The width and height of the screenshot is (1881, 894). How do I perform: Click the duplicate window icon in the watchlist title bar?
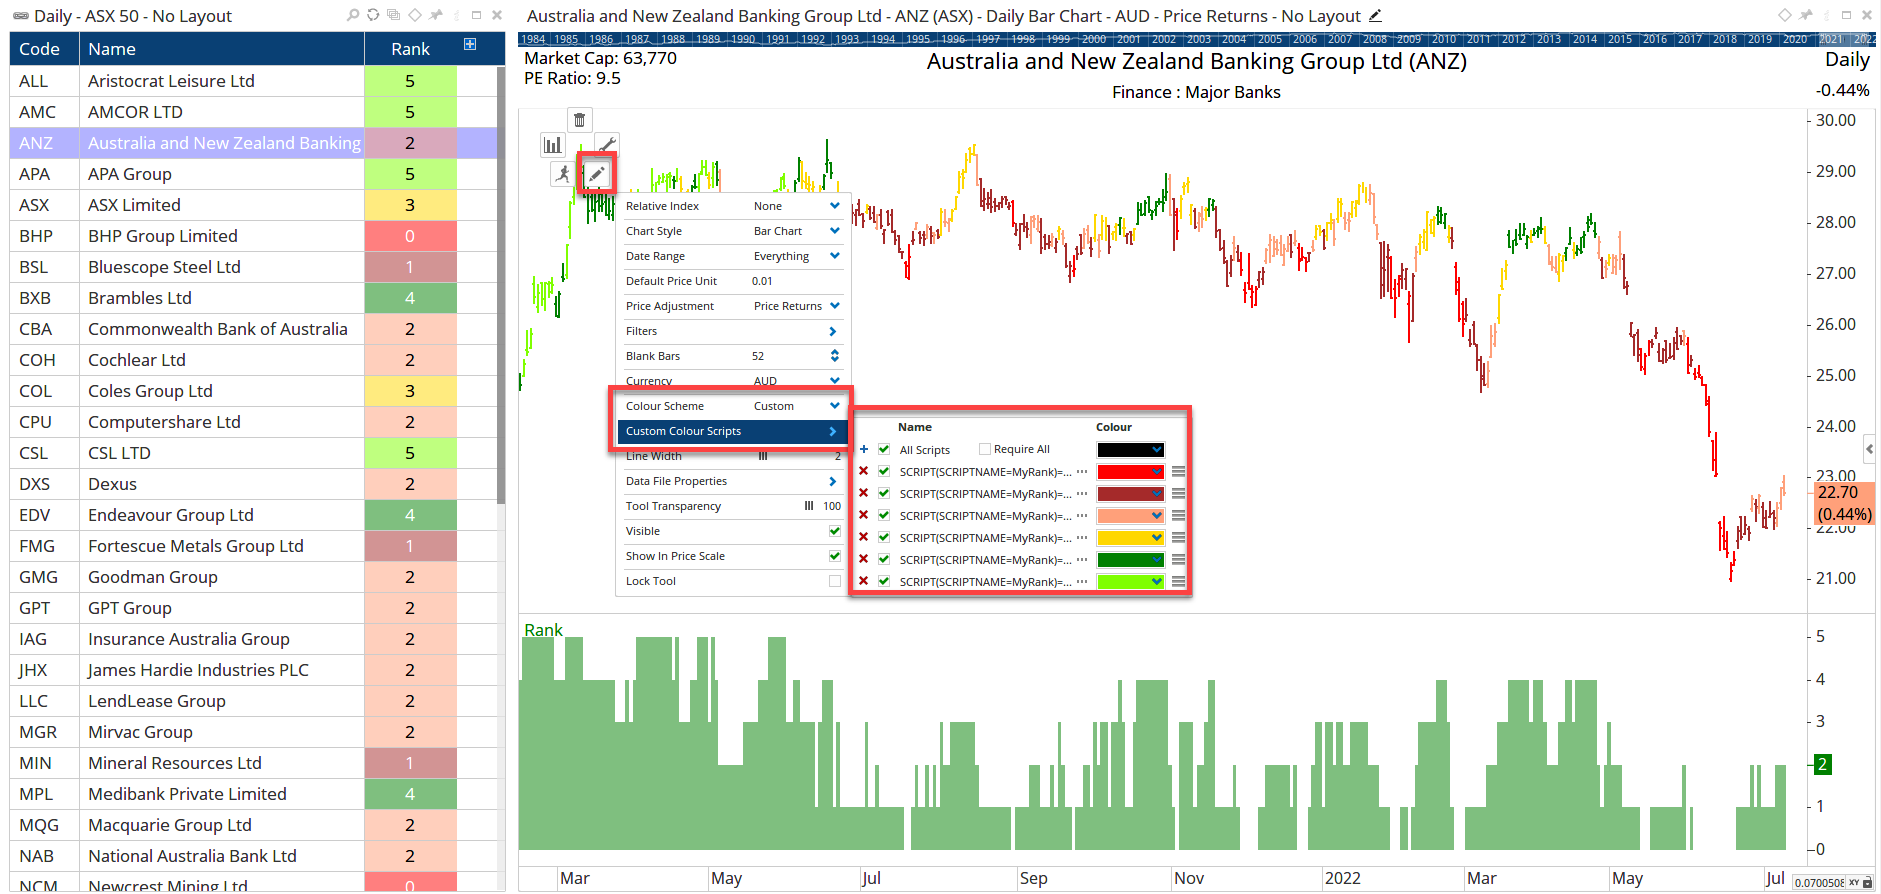(393, 15)
